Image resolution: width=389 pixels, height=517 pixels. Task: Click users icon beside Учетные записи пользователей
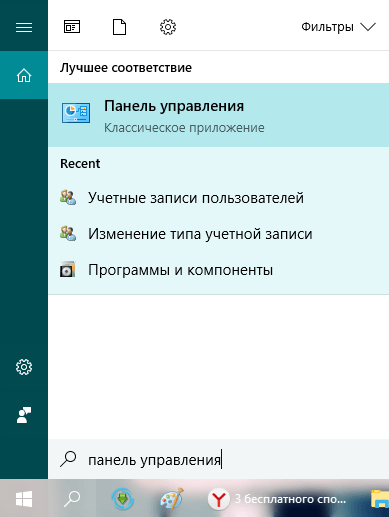coord(68,197)
